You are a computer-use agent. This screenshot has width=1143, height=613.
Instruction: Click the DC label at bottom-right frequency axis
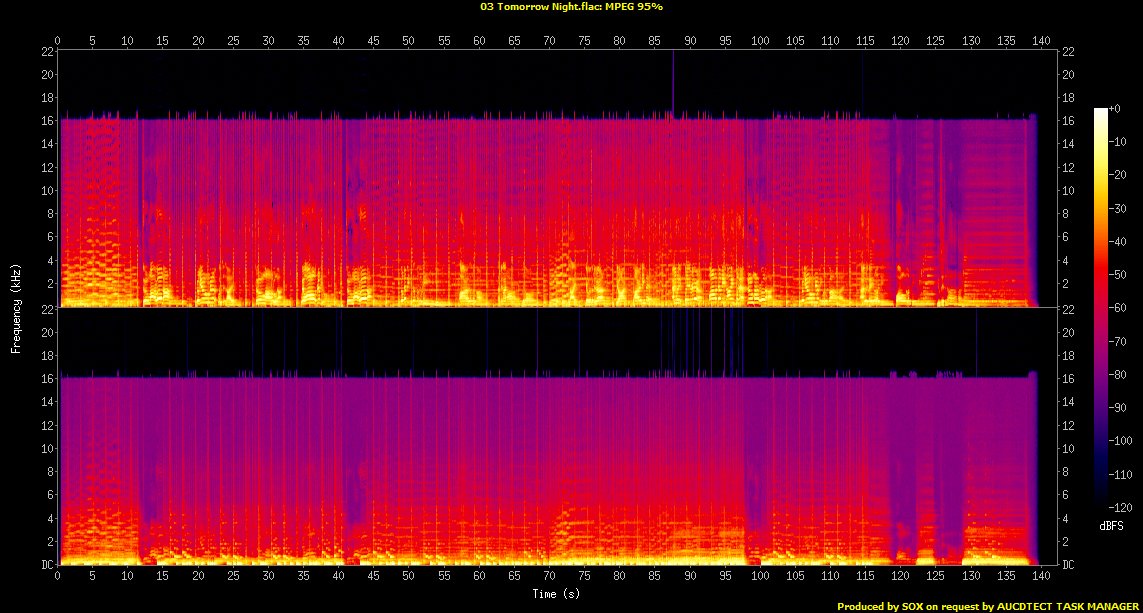tap(1070, 565)
